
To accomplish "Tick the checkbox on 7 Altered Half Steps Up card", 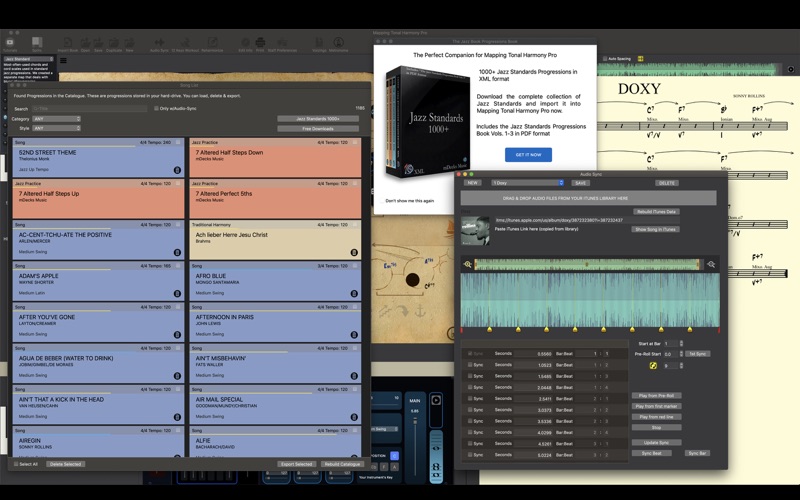I will coord(178,183).
